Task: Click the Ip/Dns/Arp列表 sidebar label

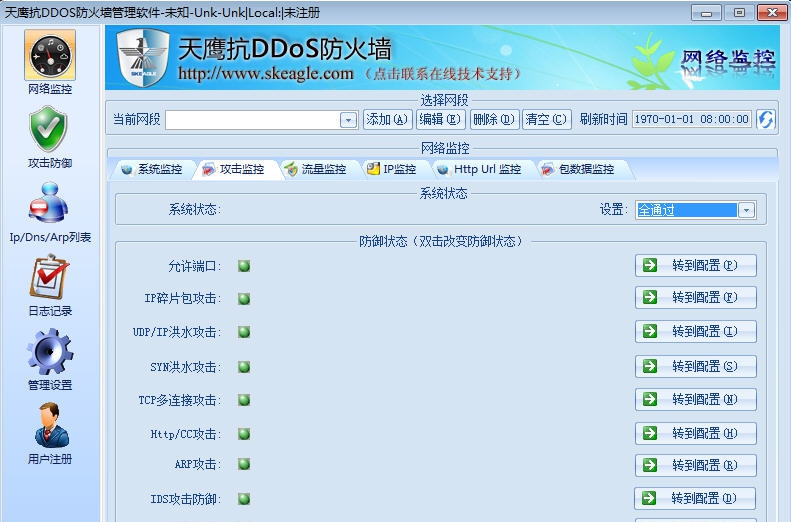Action: [x=50, y=237]
